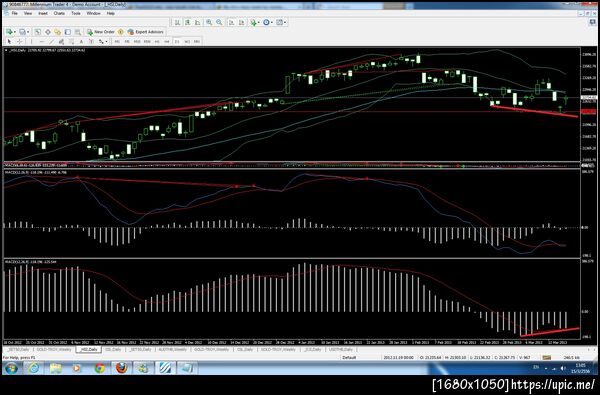Image resolution: width=600 pixels, height=395 pixels.
Task: Select the trendline drawing tool
Action: [51, 41]
